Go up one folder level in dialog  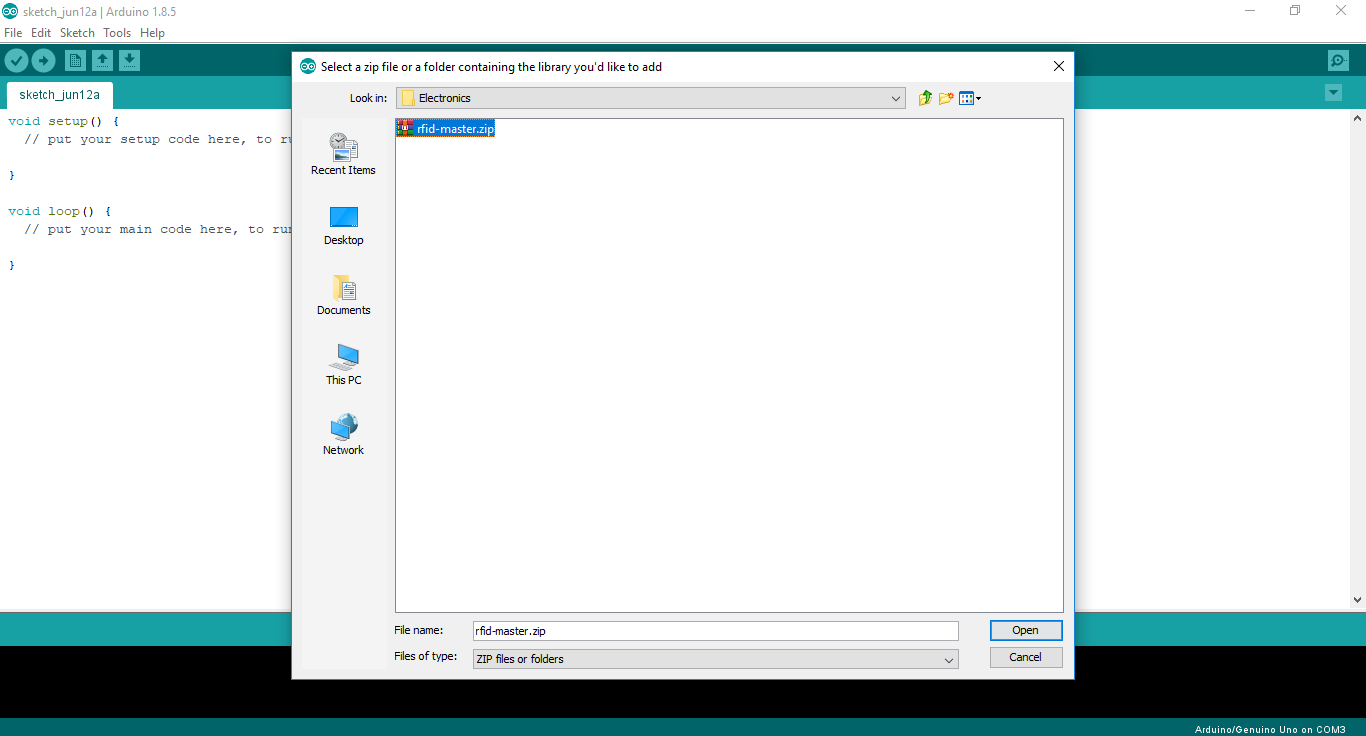pos(925,98)
